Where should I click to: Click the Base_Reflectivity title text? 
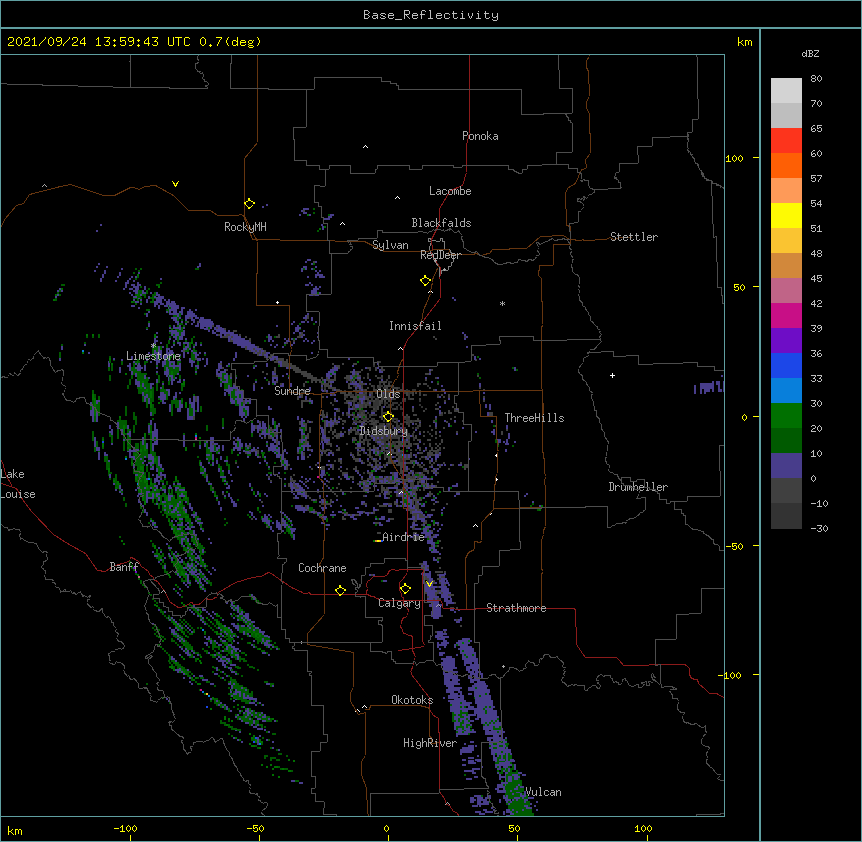coord(431,15)
